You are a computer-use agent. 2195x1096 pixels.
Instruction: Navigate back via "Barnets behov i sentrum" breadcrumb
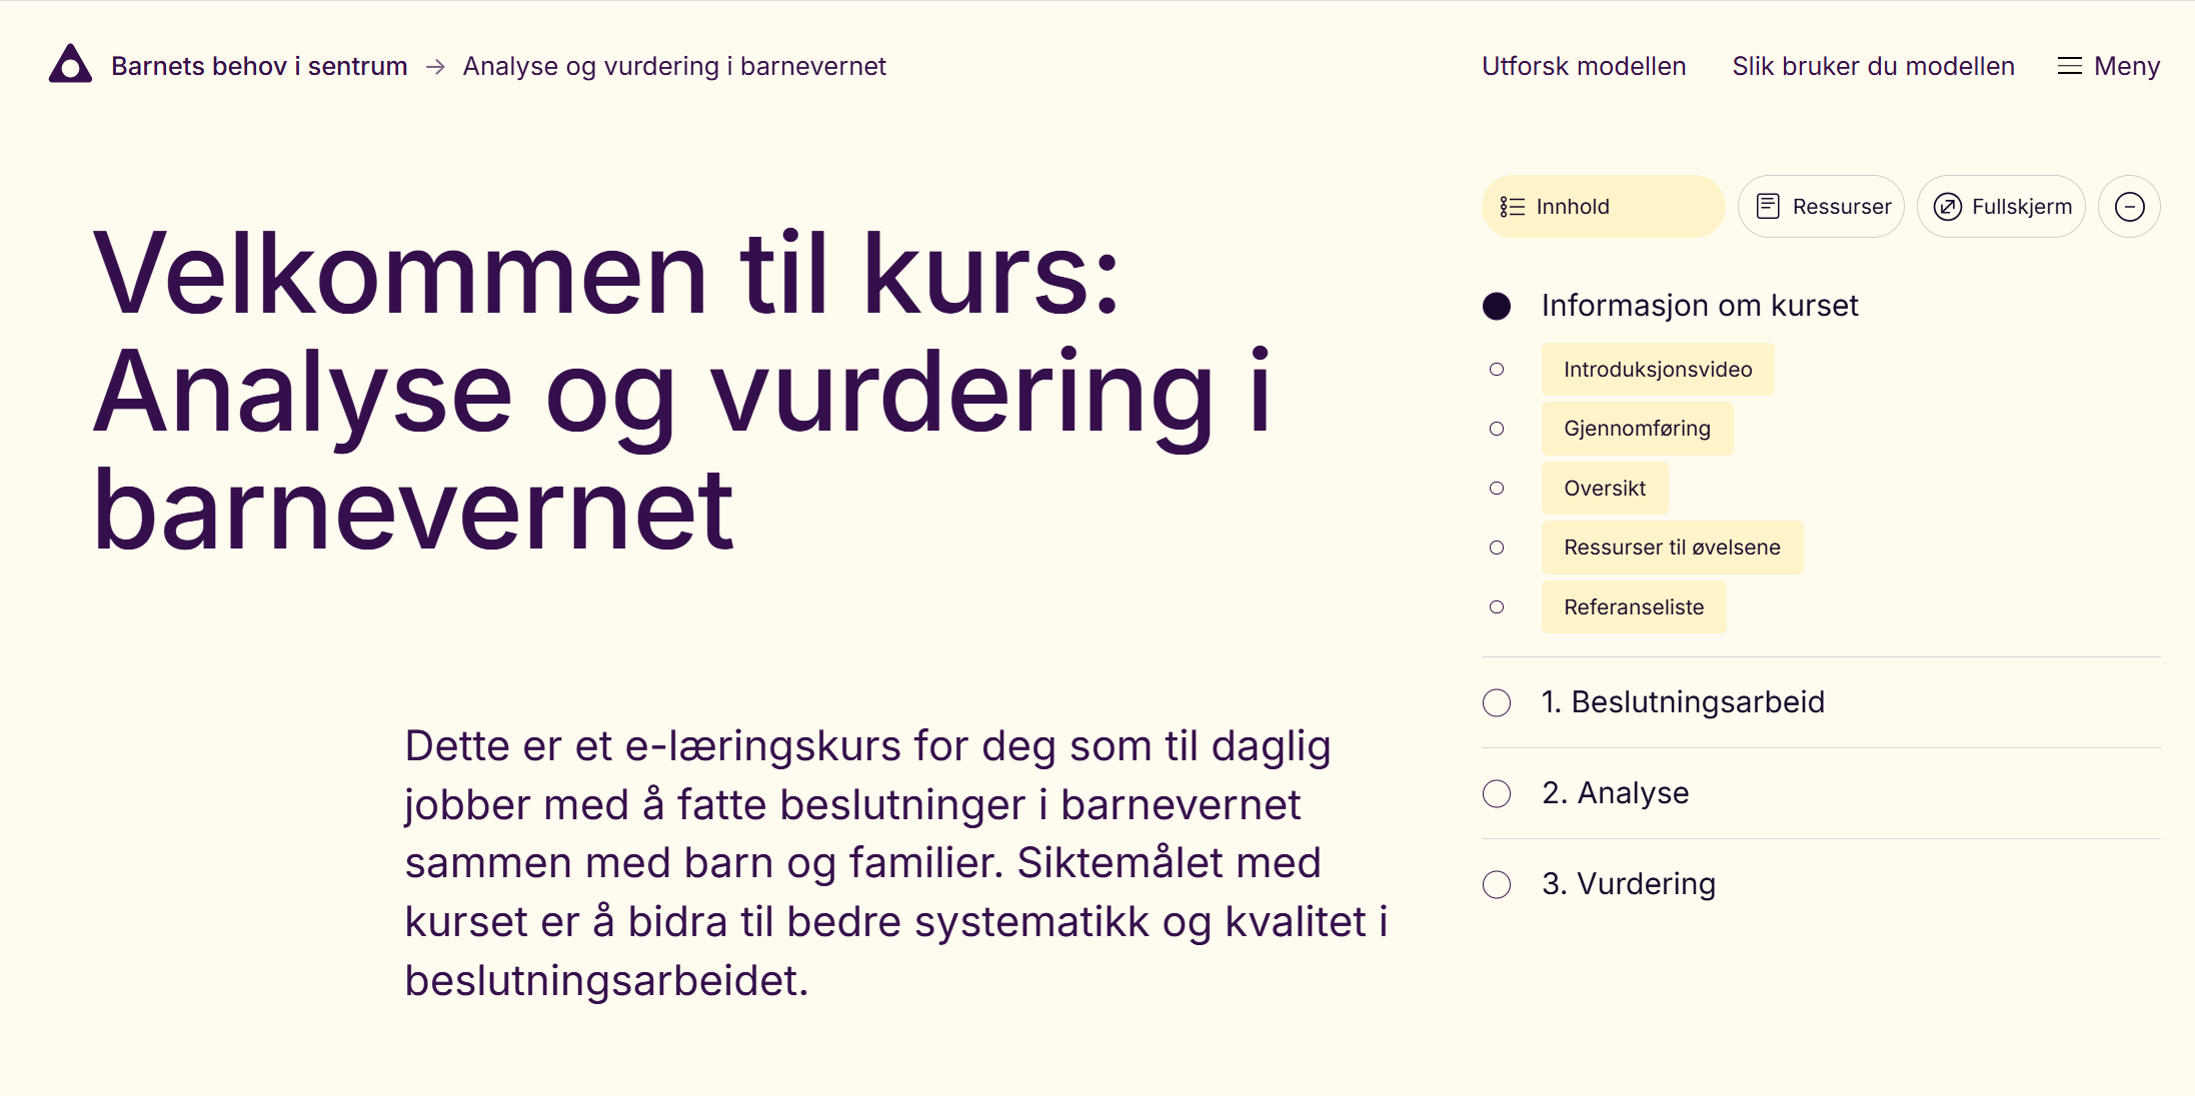(260, 66)
